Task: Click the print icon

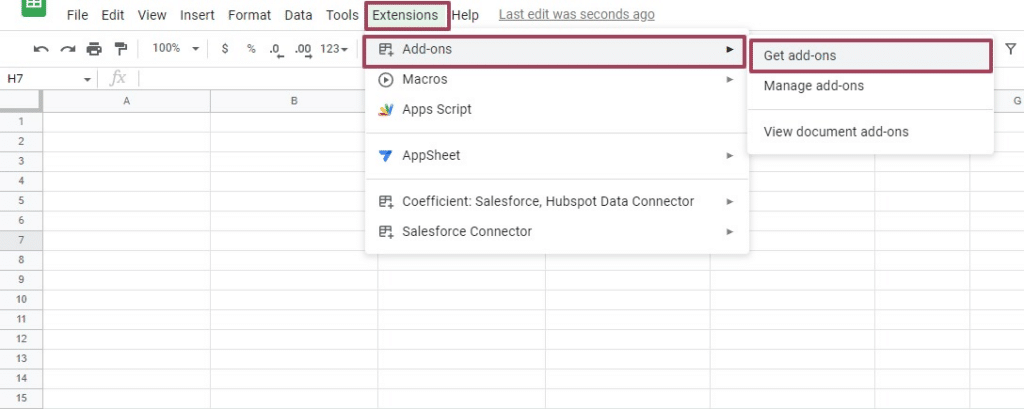Action: click(94, 49)
